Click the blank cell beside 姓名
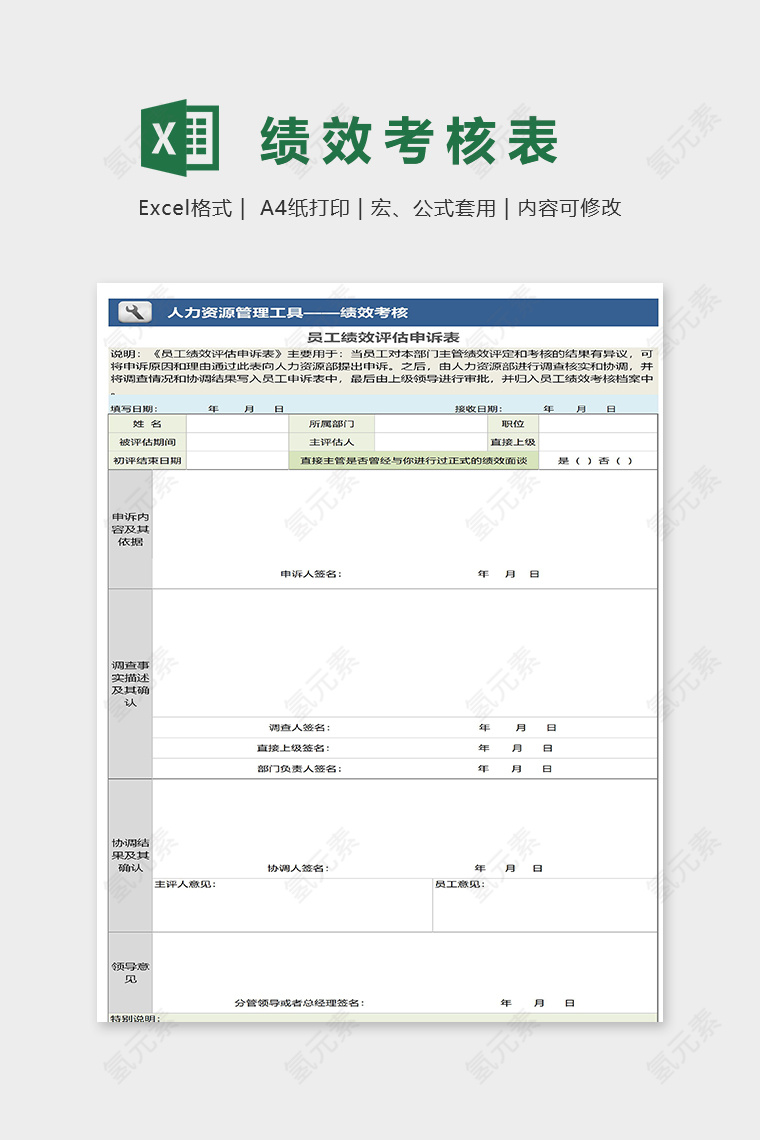This screenshot has height=1140, width=760. pos(238,424)
